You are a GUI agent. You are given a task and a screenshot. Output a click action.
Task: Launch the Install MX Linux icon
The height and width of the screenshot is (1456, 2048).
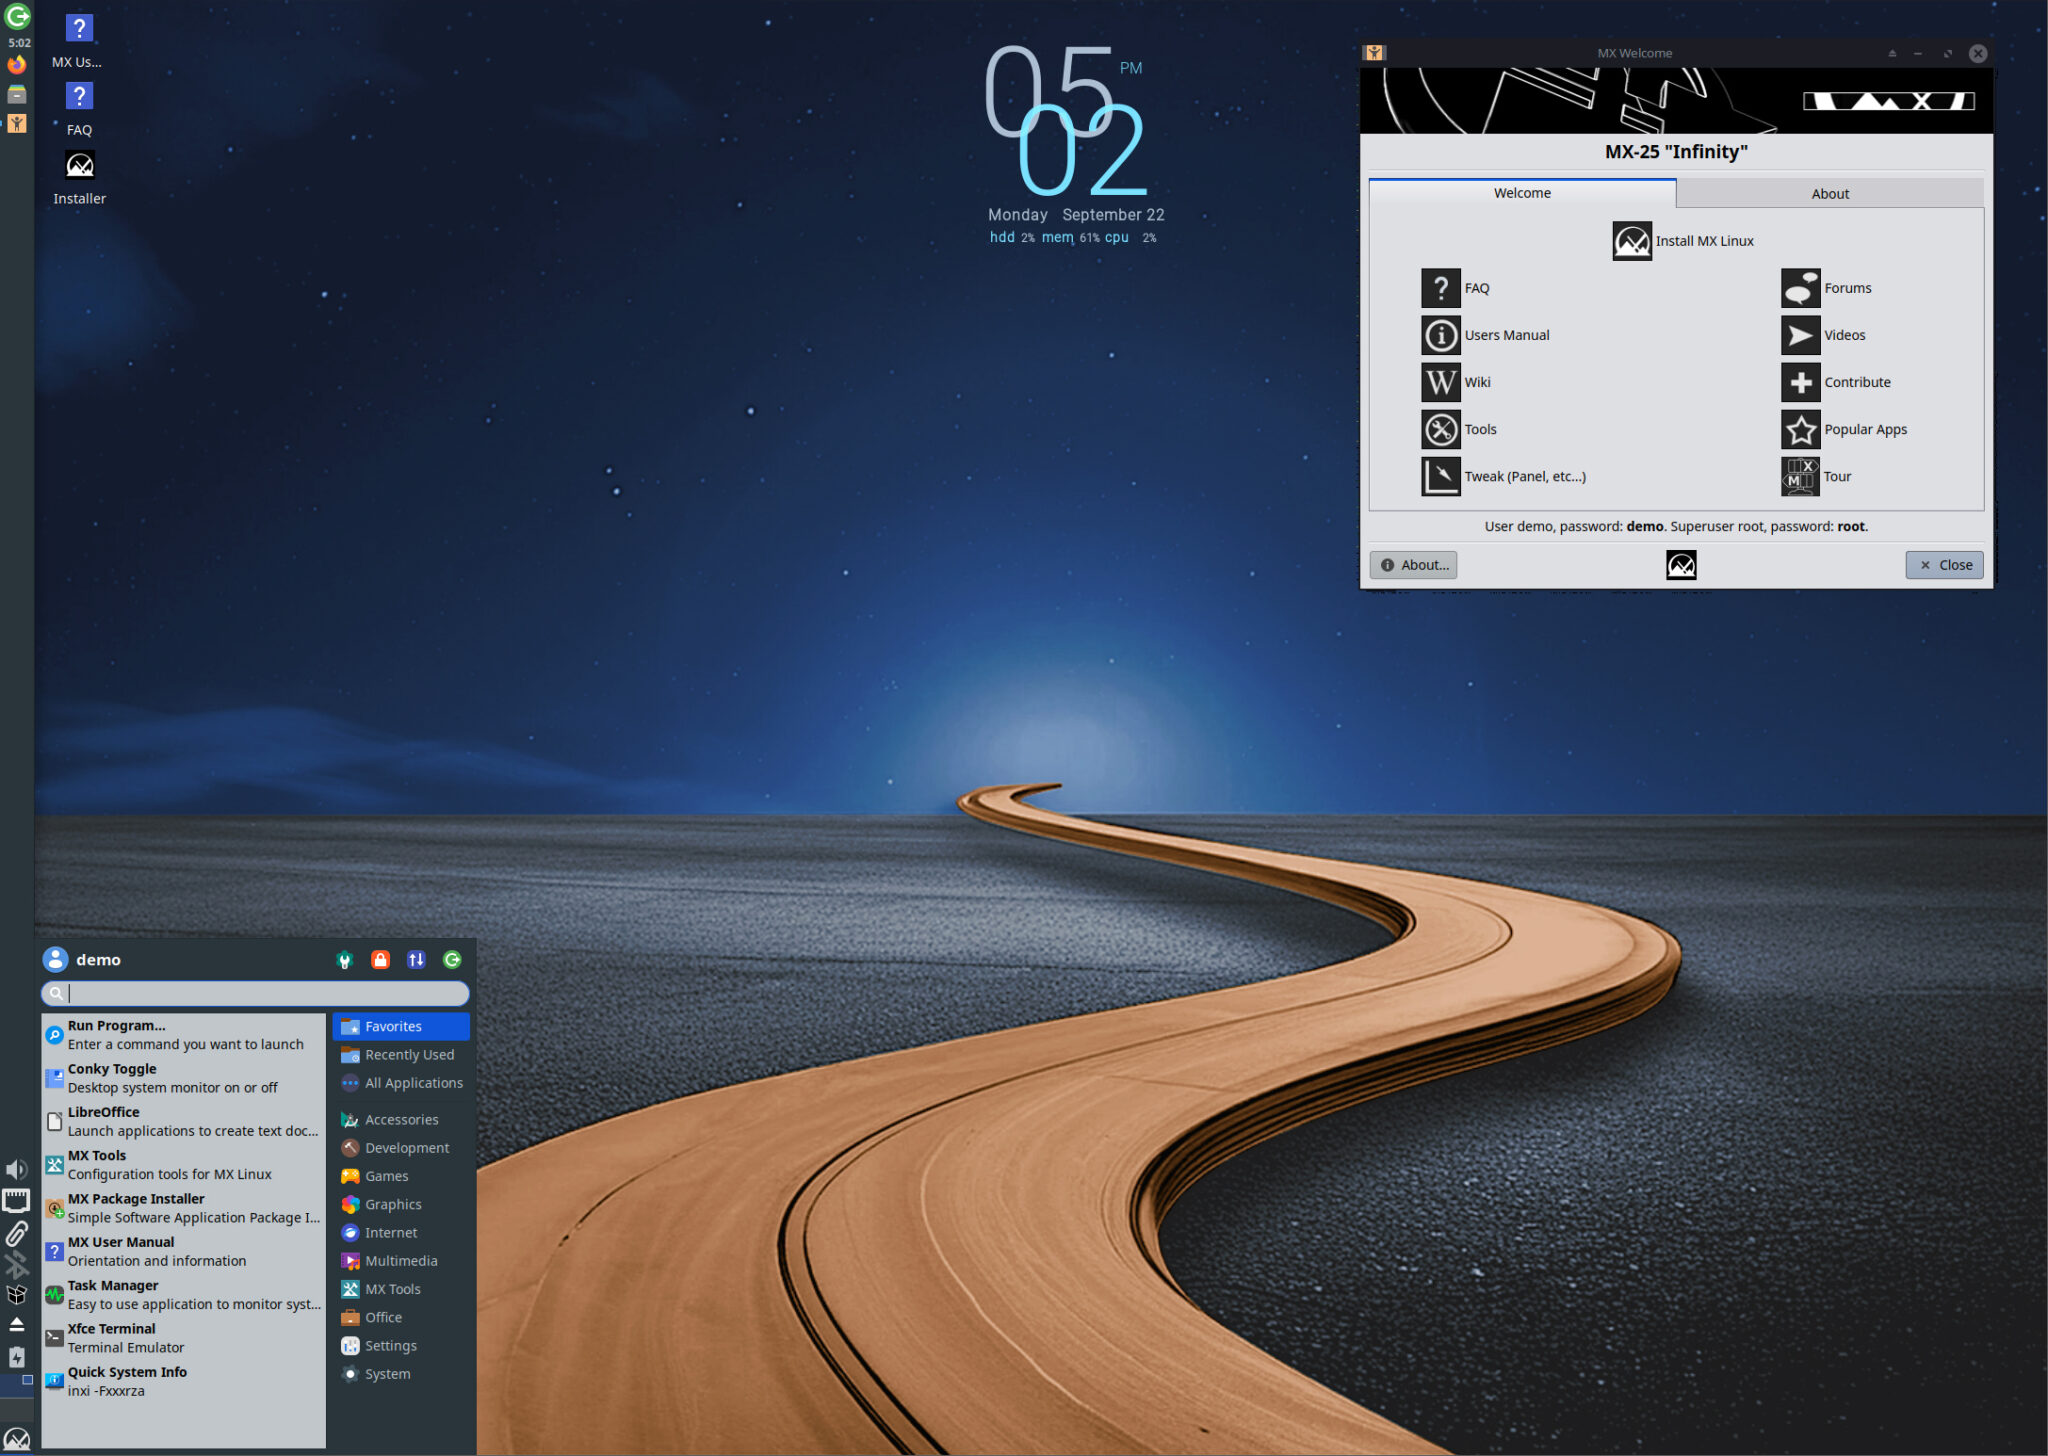coord(1630,240)
